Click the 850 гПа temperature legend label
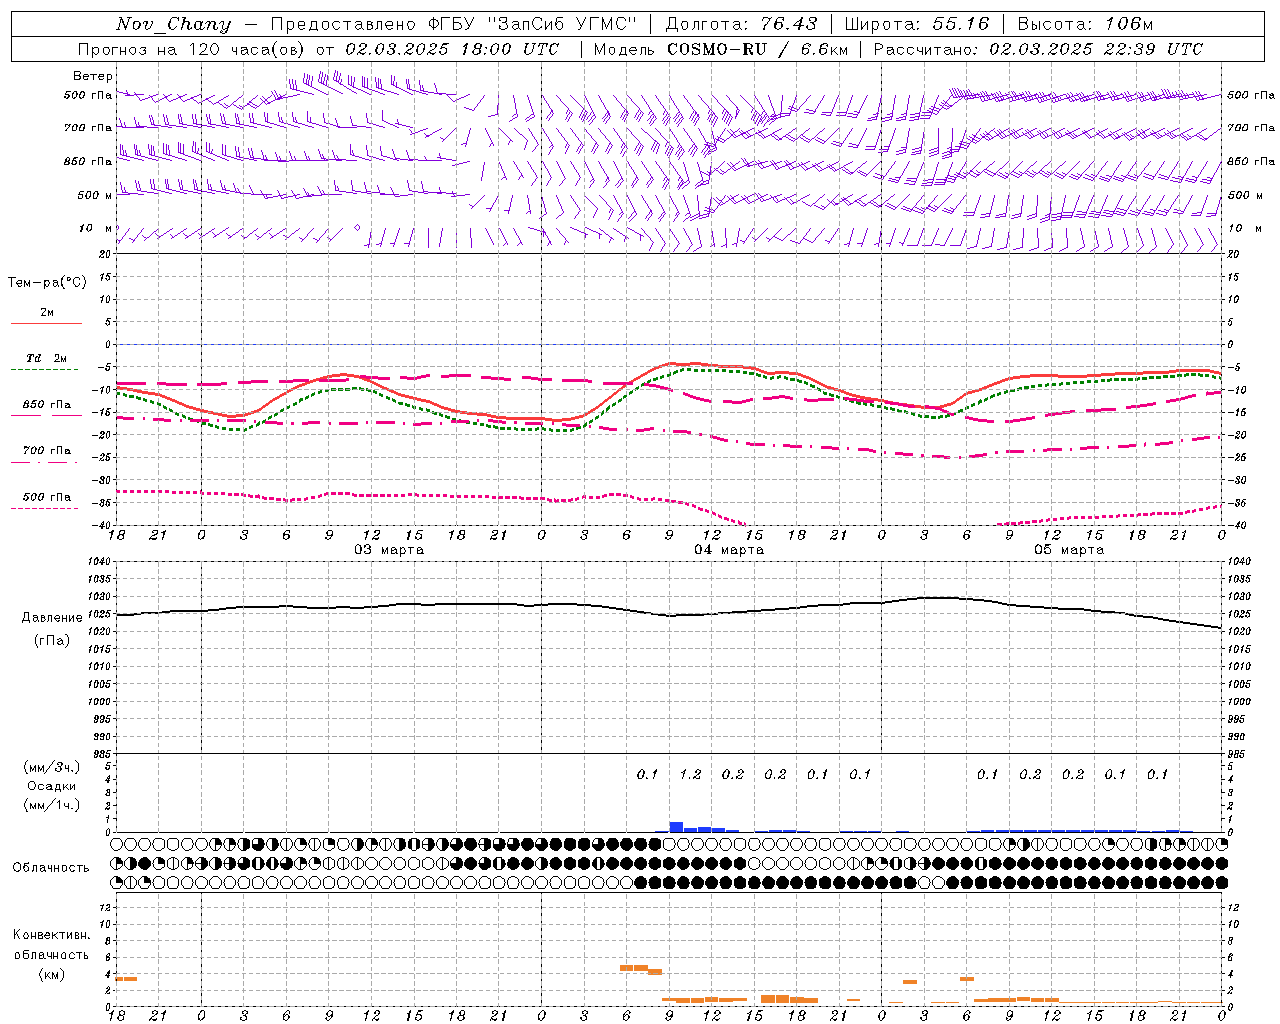 coord(46,405)
